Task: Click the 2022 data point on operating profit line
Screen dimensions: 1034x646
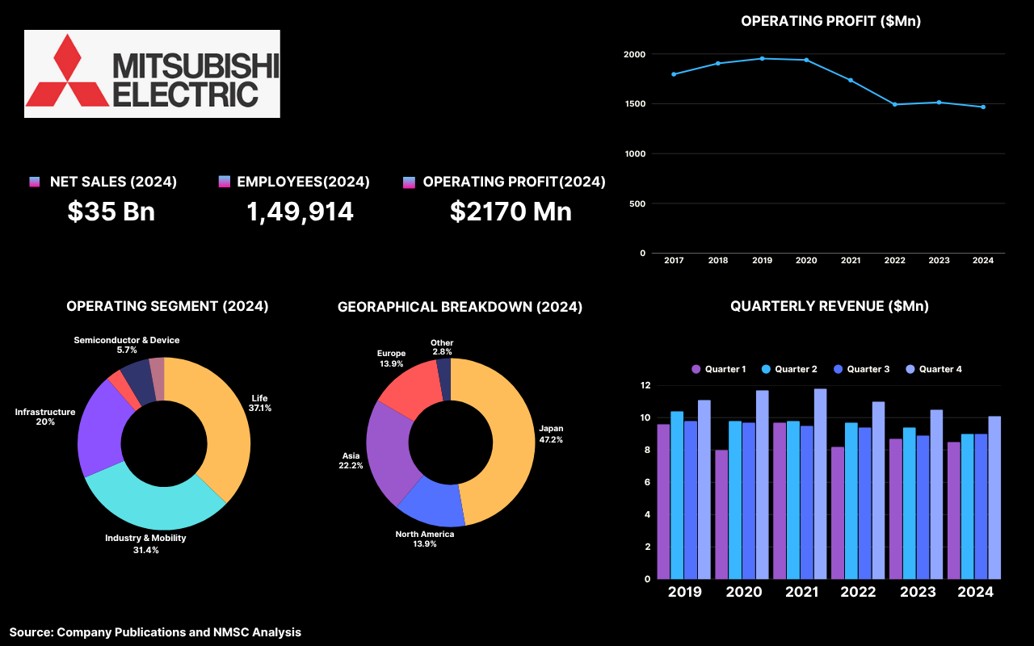Action: click(x=894, y=104)
